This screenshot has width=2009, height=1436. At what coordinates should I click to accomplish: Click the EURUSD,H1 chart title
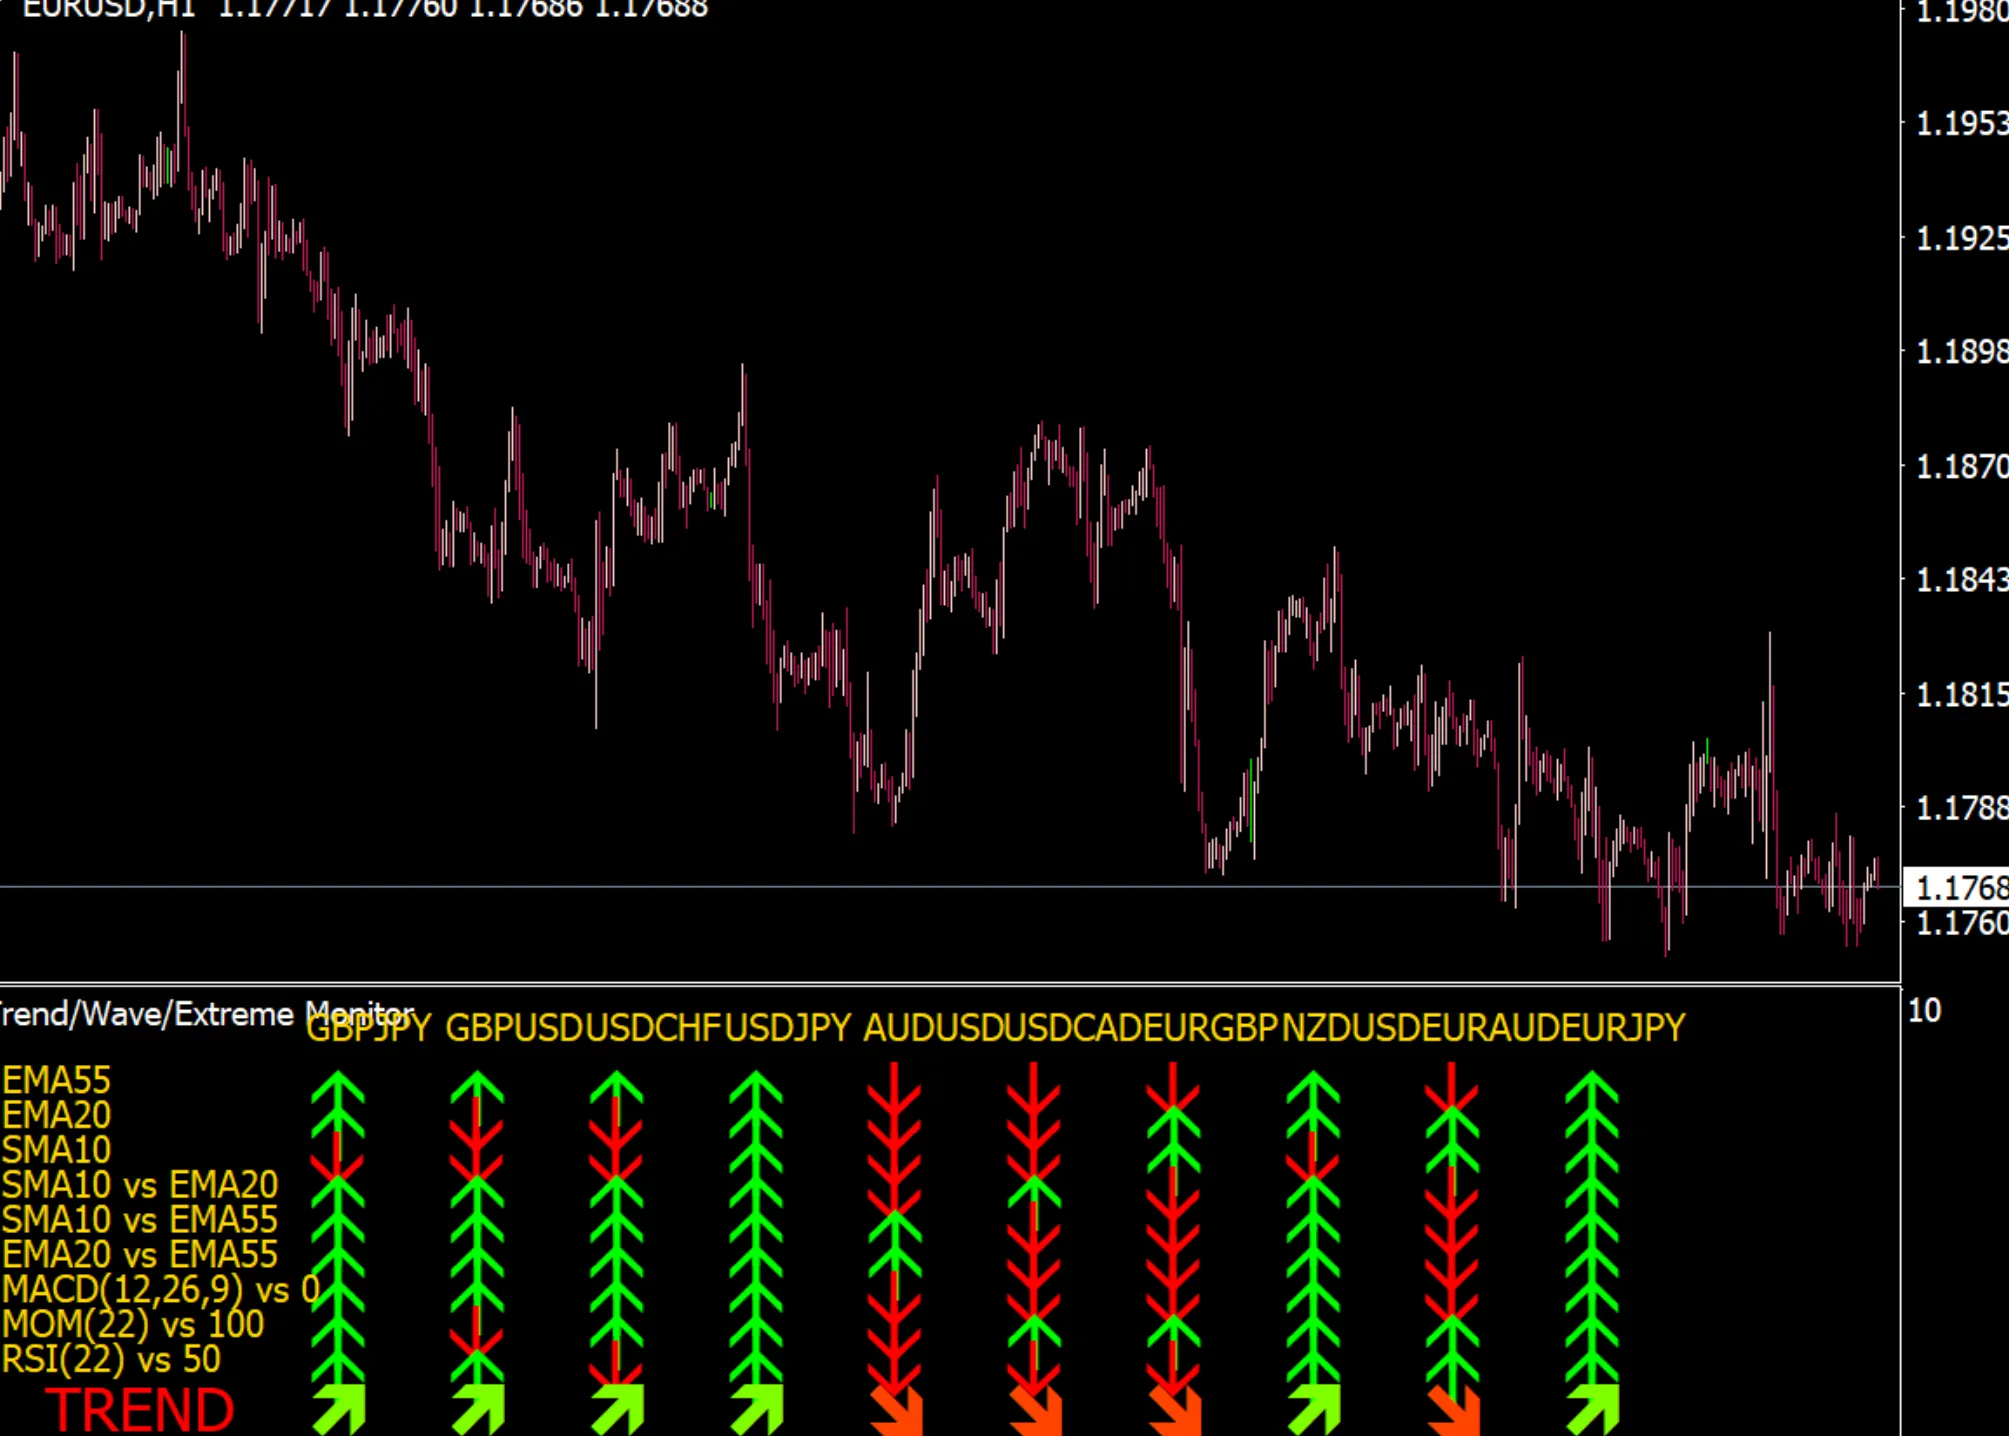pos(107,9)
